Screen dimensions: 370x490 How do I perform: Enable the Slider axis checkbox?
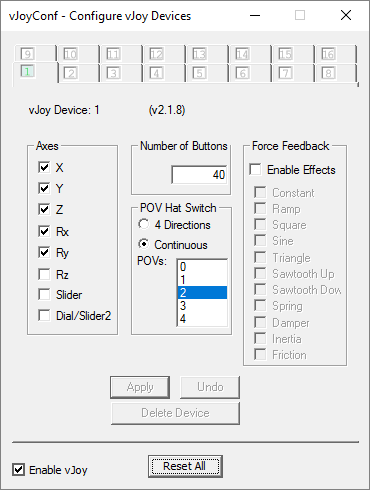tap(44, 295)
